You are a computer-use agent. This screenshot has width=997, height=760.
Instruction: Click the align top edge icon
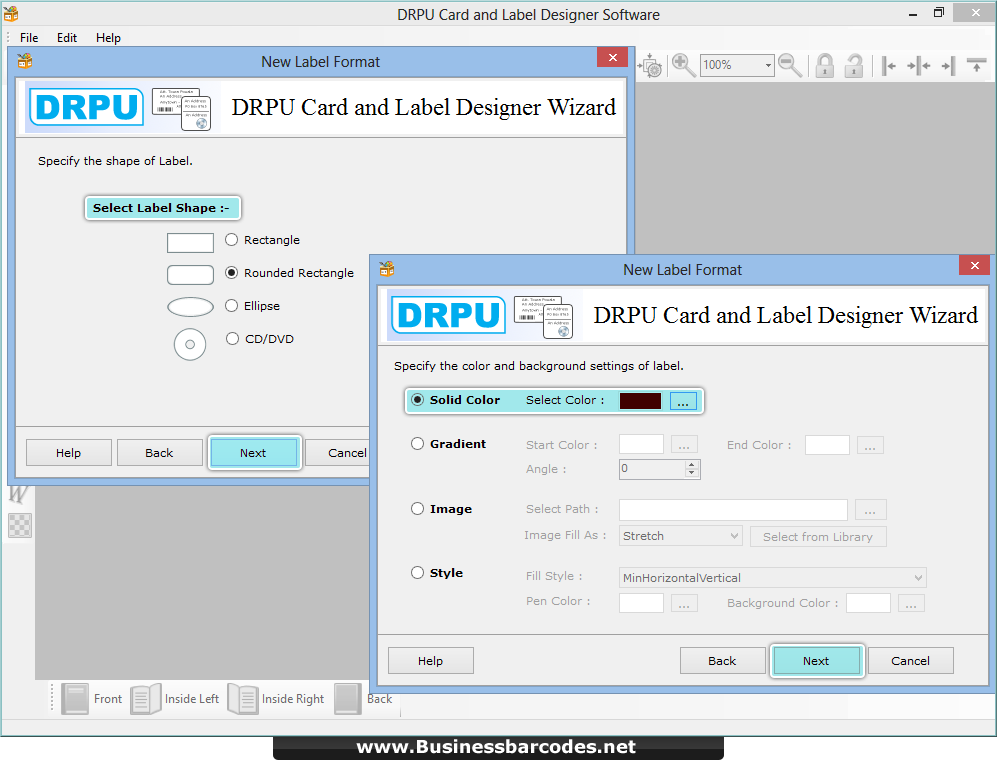(976, 64)
